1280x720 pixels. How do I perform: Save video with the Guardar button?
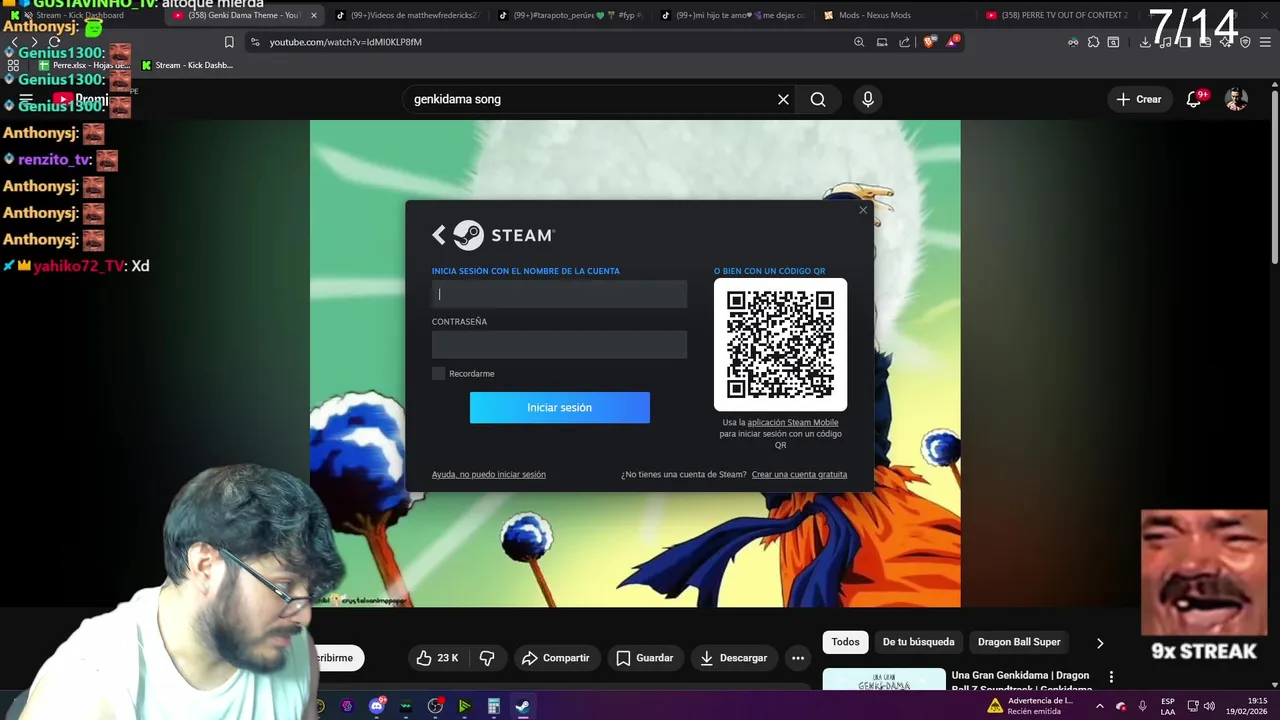pos(644,658)
